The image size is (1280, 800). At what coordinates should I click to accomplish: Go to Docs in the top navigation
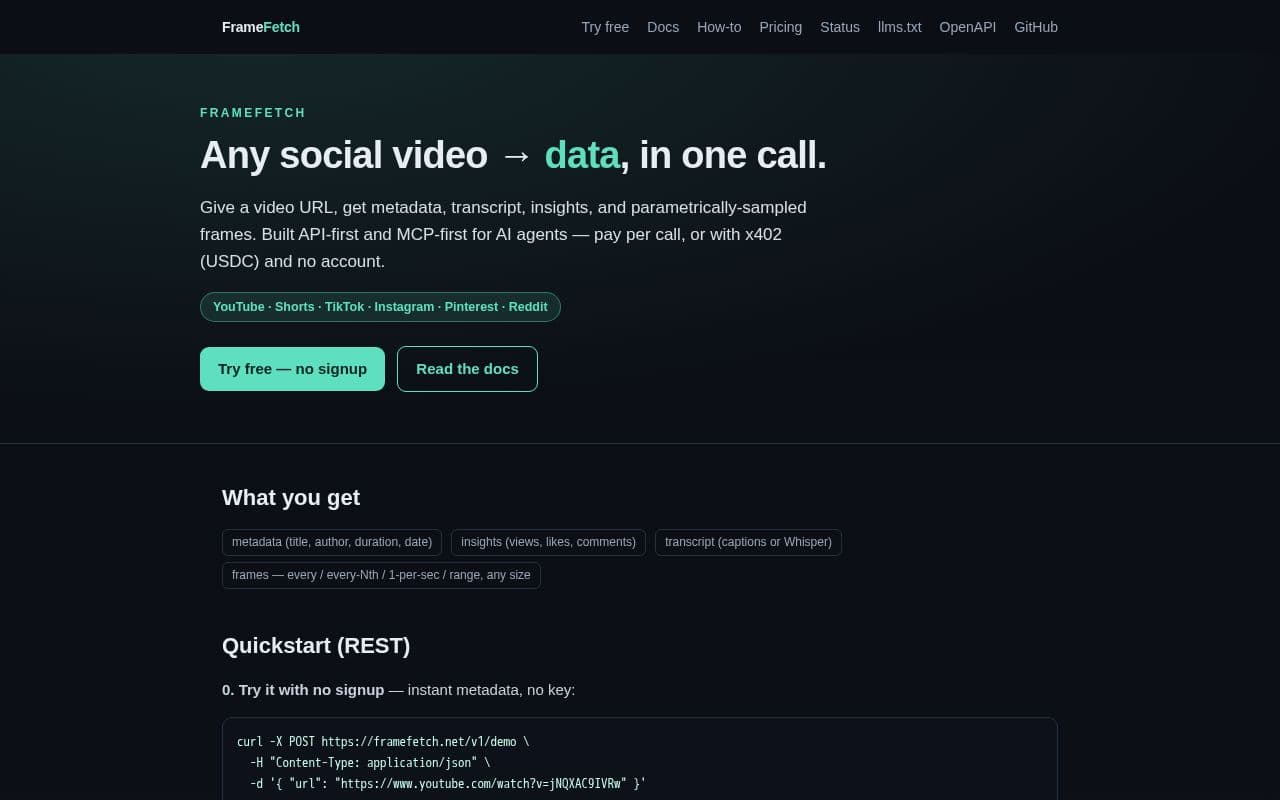coord(663,27)
